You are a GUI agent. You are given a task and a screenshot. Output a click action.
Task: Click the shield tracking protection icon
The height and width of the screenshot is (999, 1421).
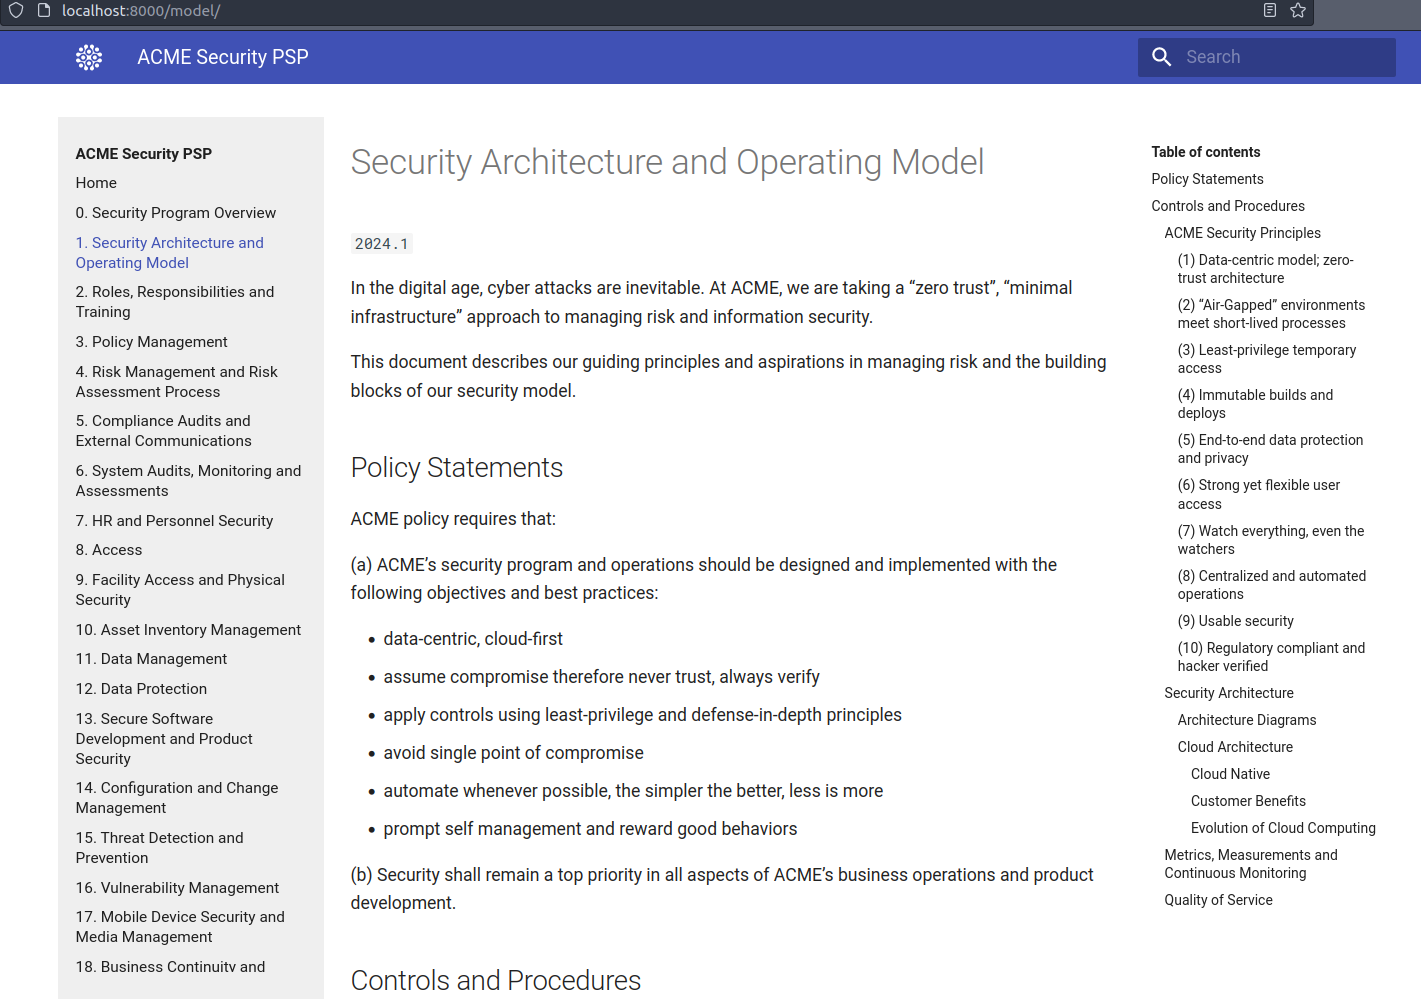pos(16,11)
